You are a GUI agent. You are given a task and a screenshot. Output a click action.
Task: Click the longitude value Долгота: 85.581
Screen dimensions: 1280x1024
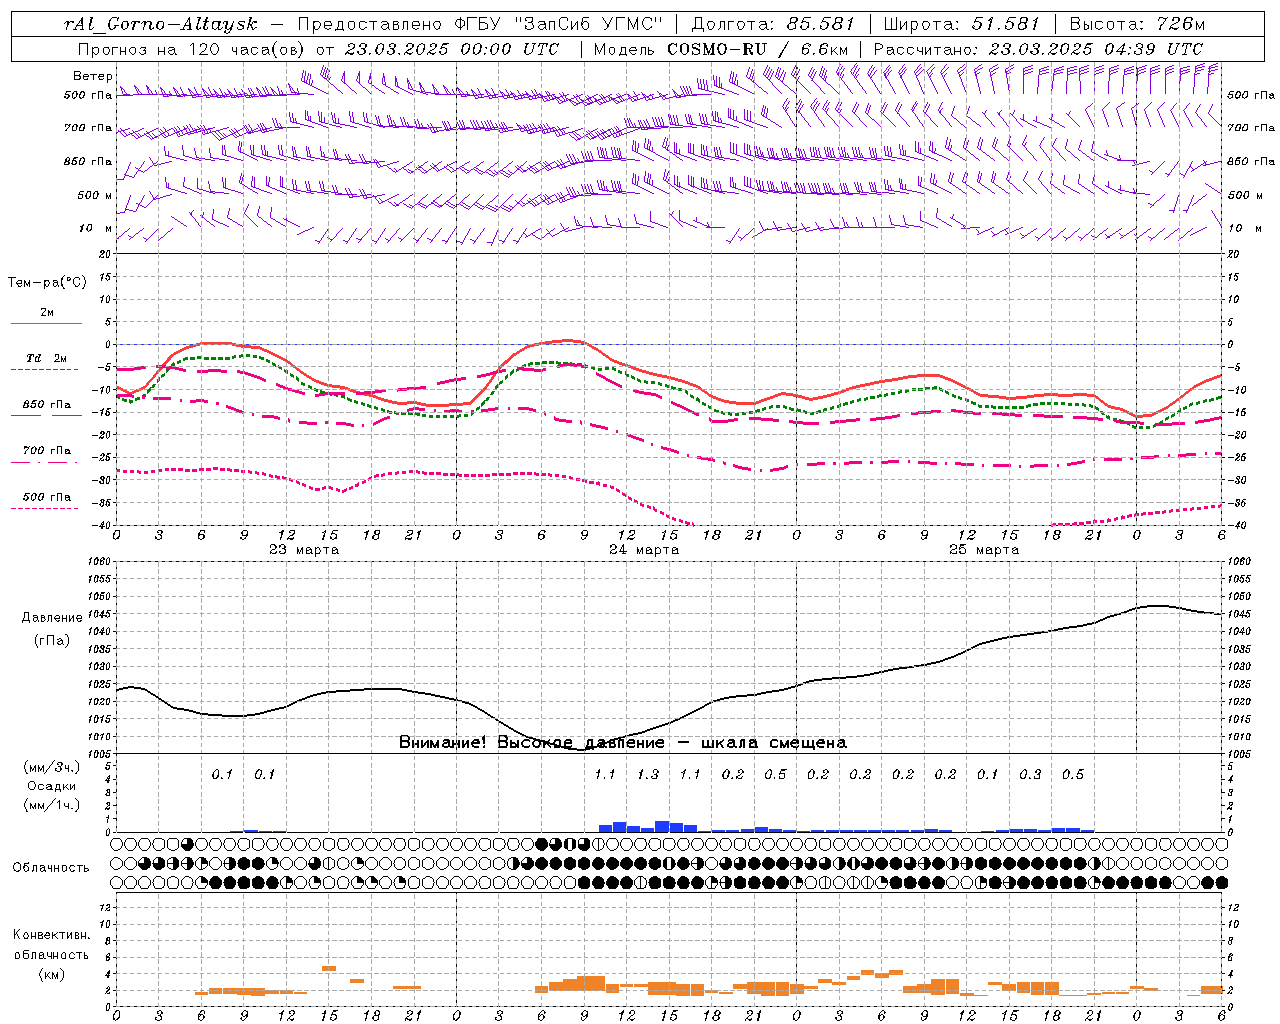click(773, 24)
